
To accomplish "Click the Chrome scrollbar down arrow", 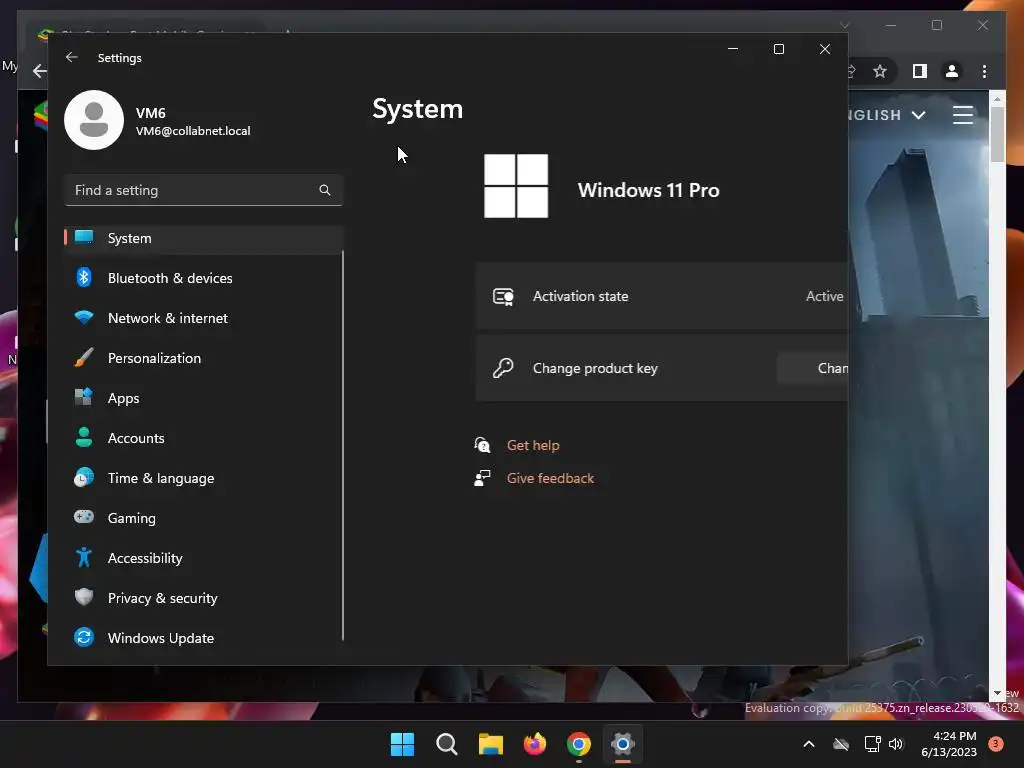I will [x=997, y=693].
